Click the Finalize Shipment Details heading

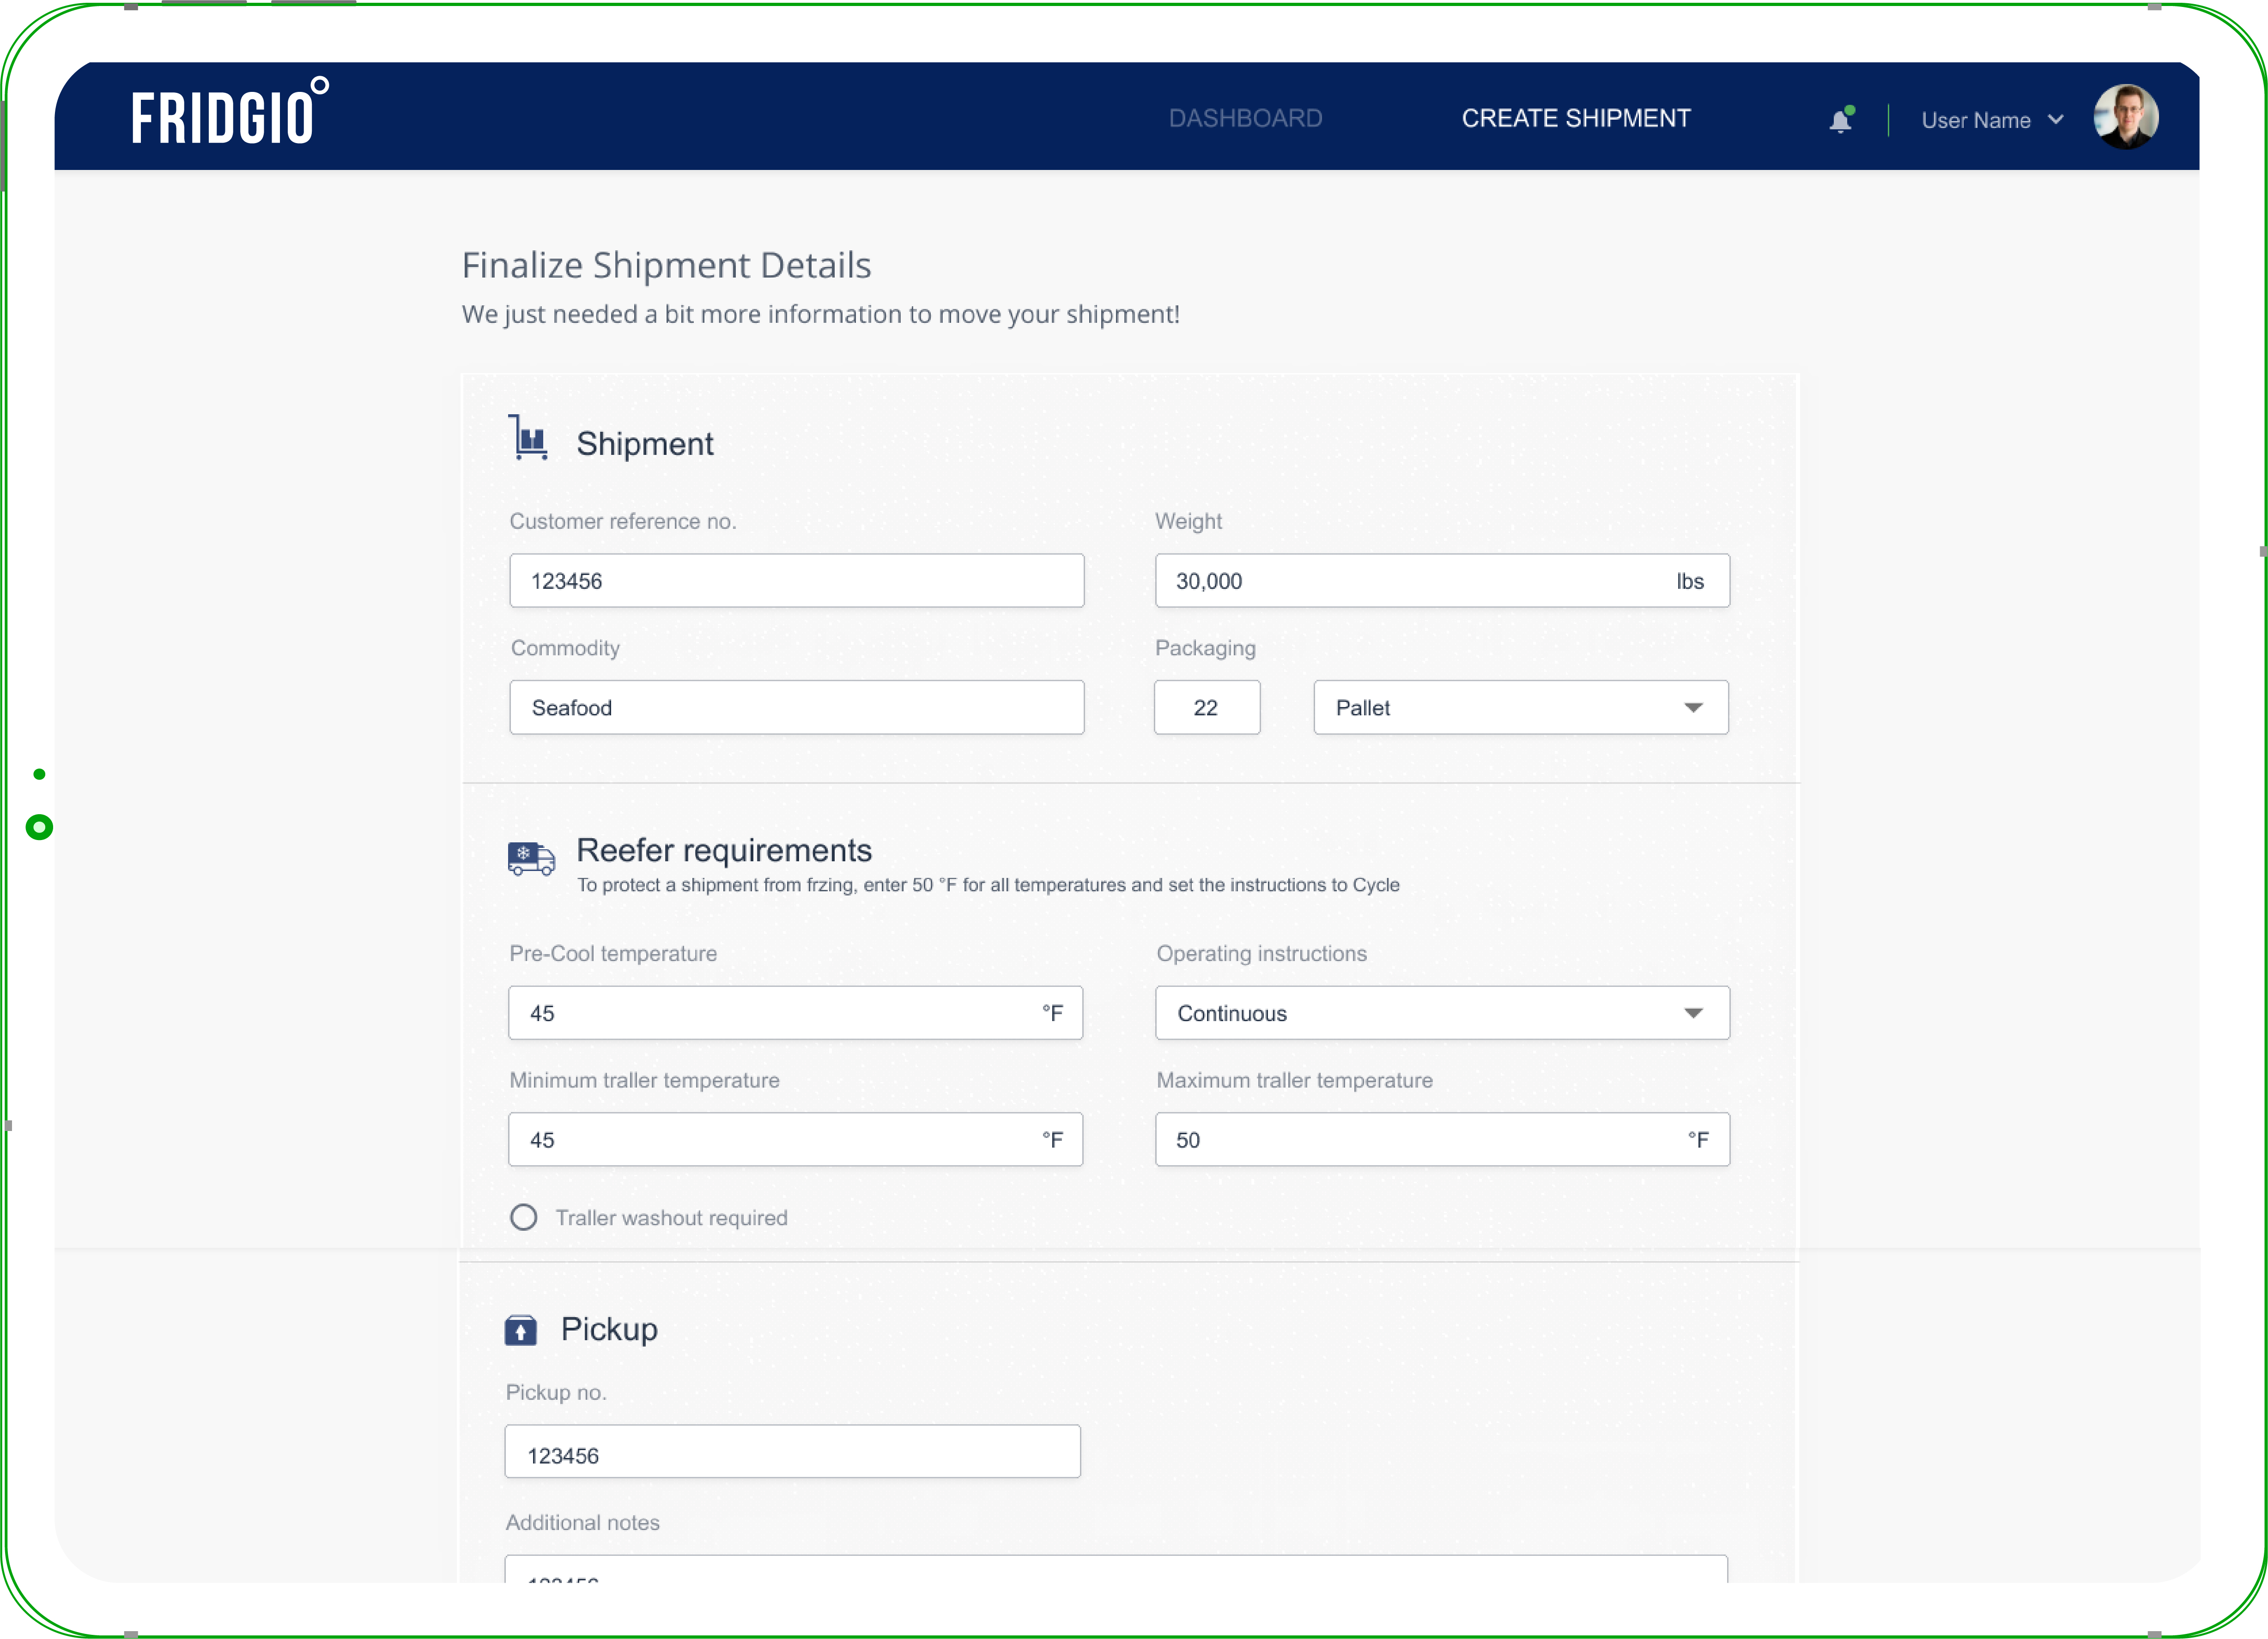[x=666, y=265]
